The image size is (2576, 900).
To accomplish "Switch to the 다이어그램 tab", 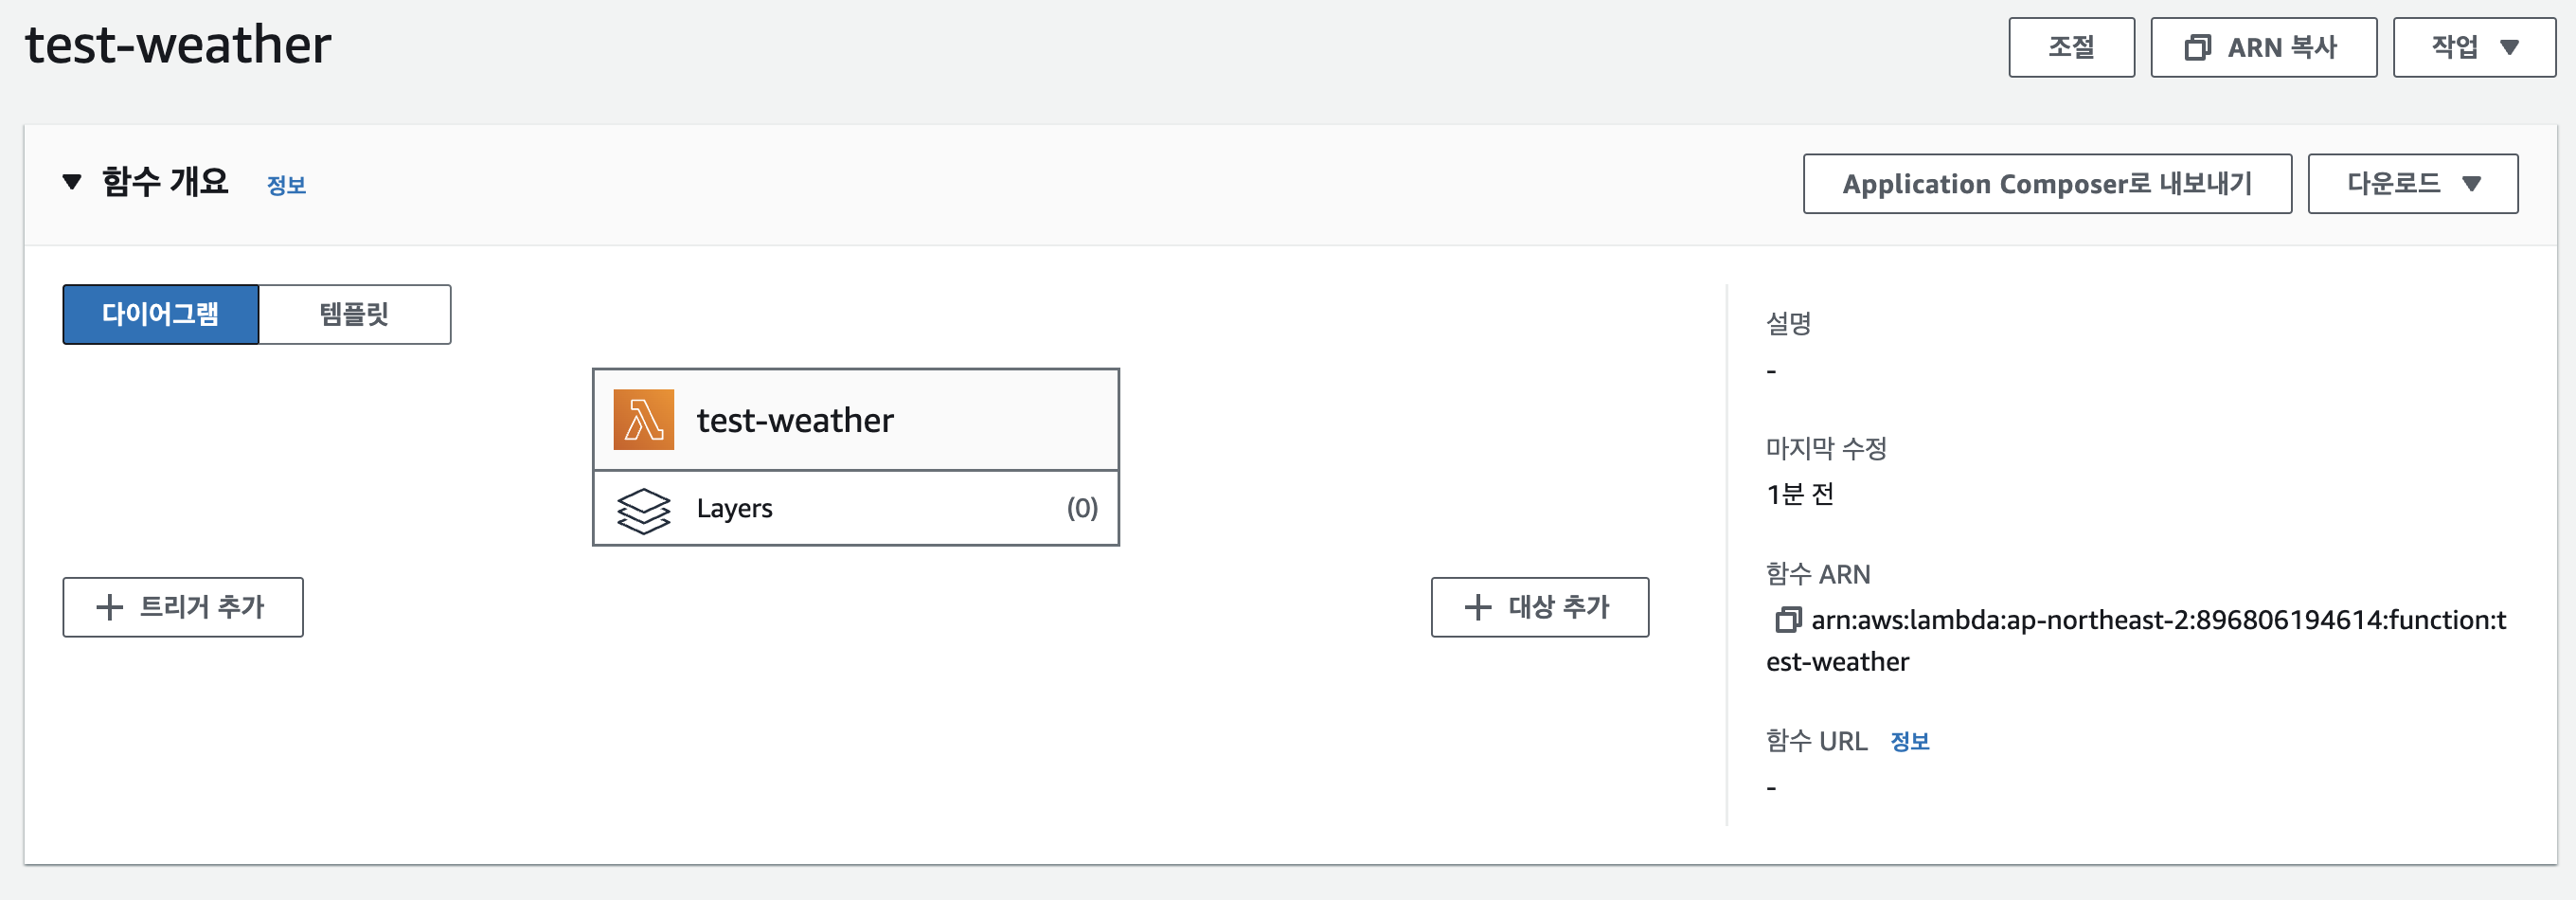I will pos(161,314).
